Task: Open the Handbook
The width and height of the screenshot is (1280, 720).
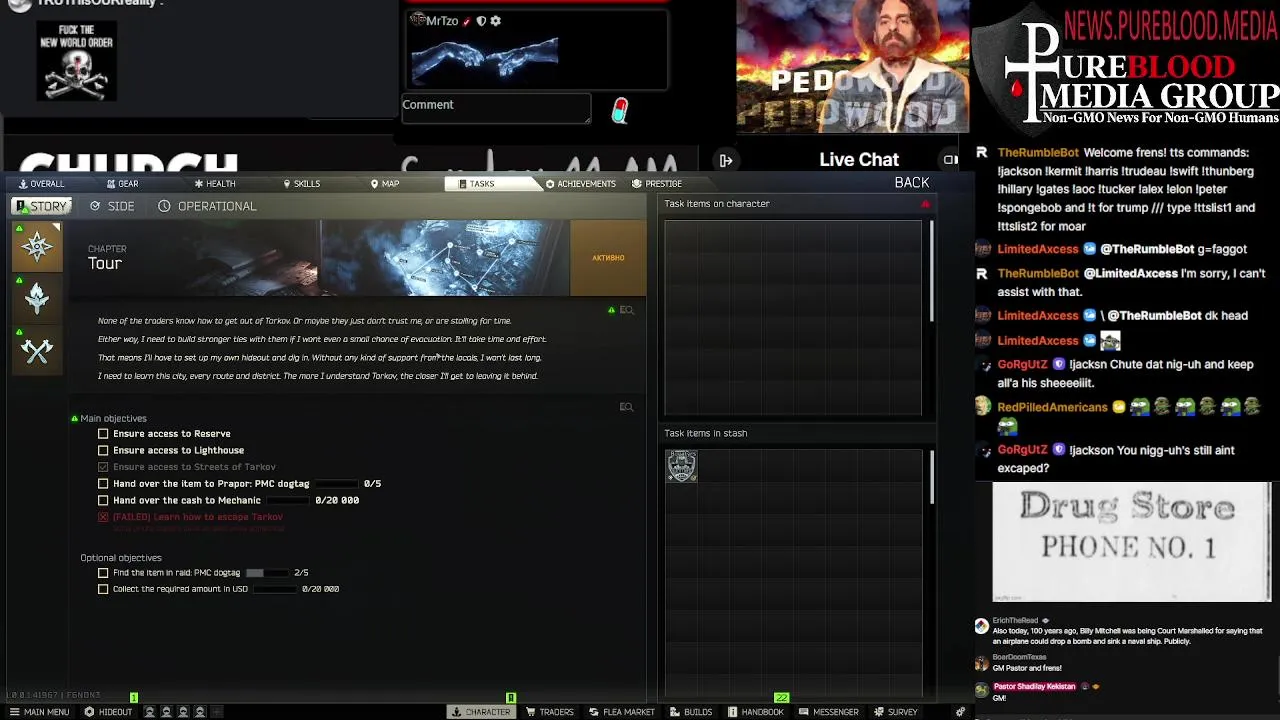Action: pyautogui.click(x=755, y=712)
